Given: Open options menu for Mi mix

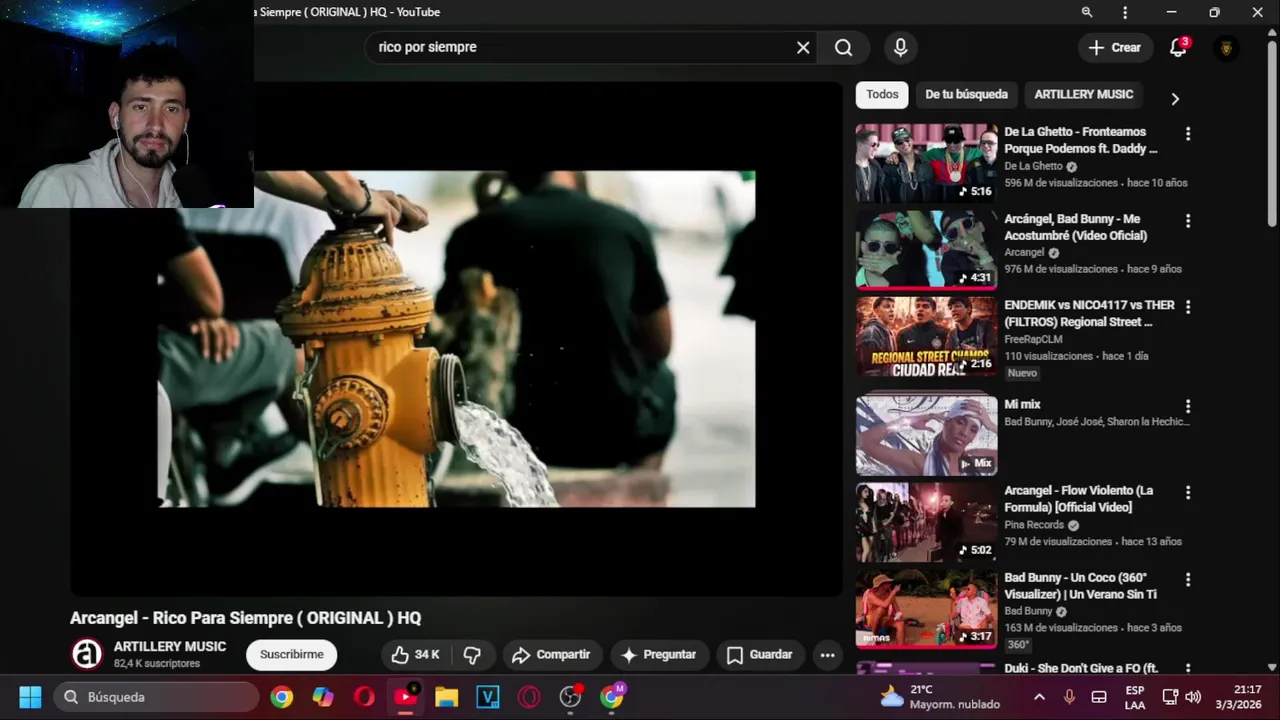Looking at the screenshot, I should (1188, 406).
